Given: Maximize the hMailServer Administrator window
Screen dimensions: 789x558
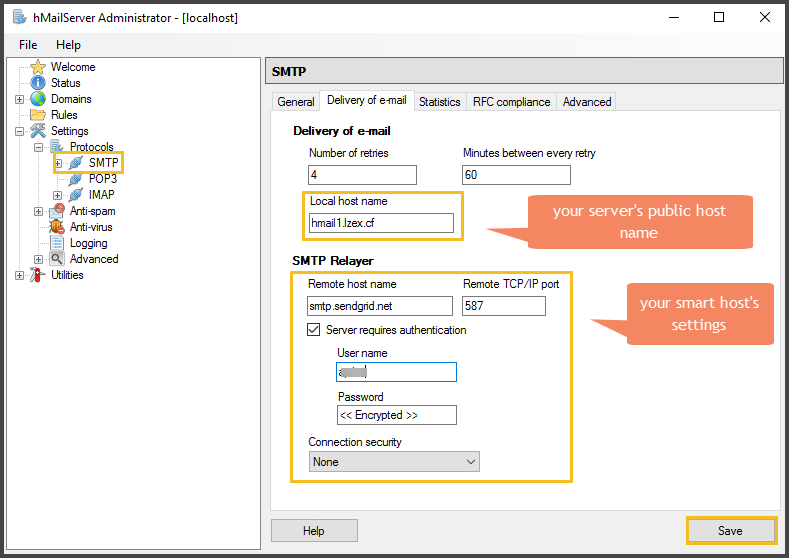Looking at the screenshot, I should [x=719, y=17].
